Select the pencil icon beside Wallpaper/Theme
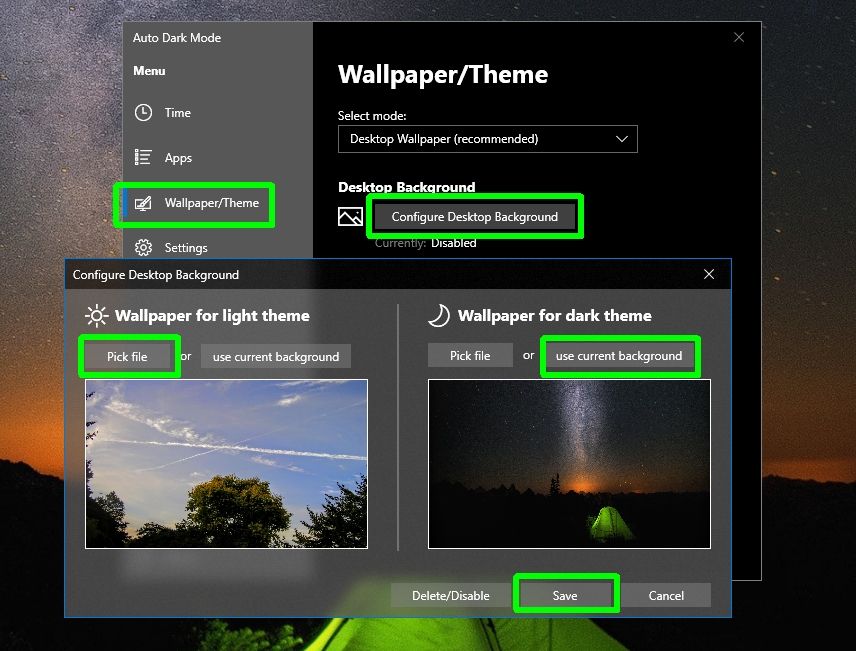 142,204
